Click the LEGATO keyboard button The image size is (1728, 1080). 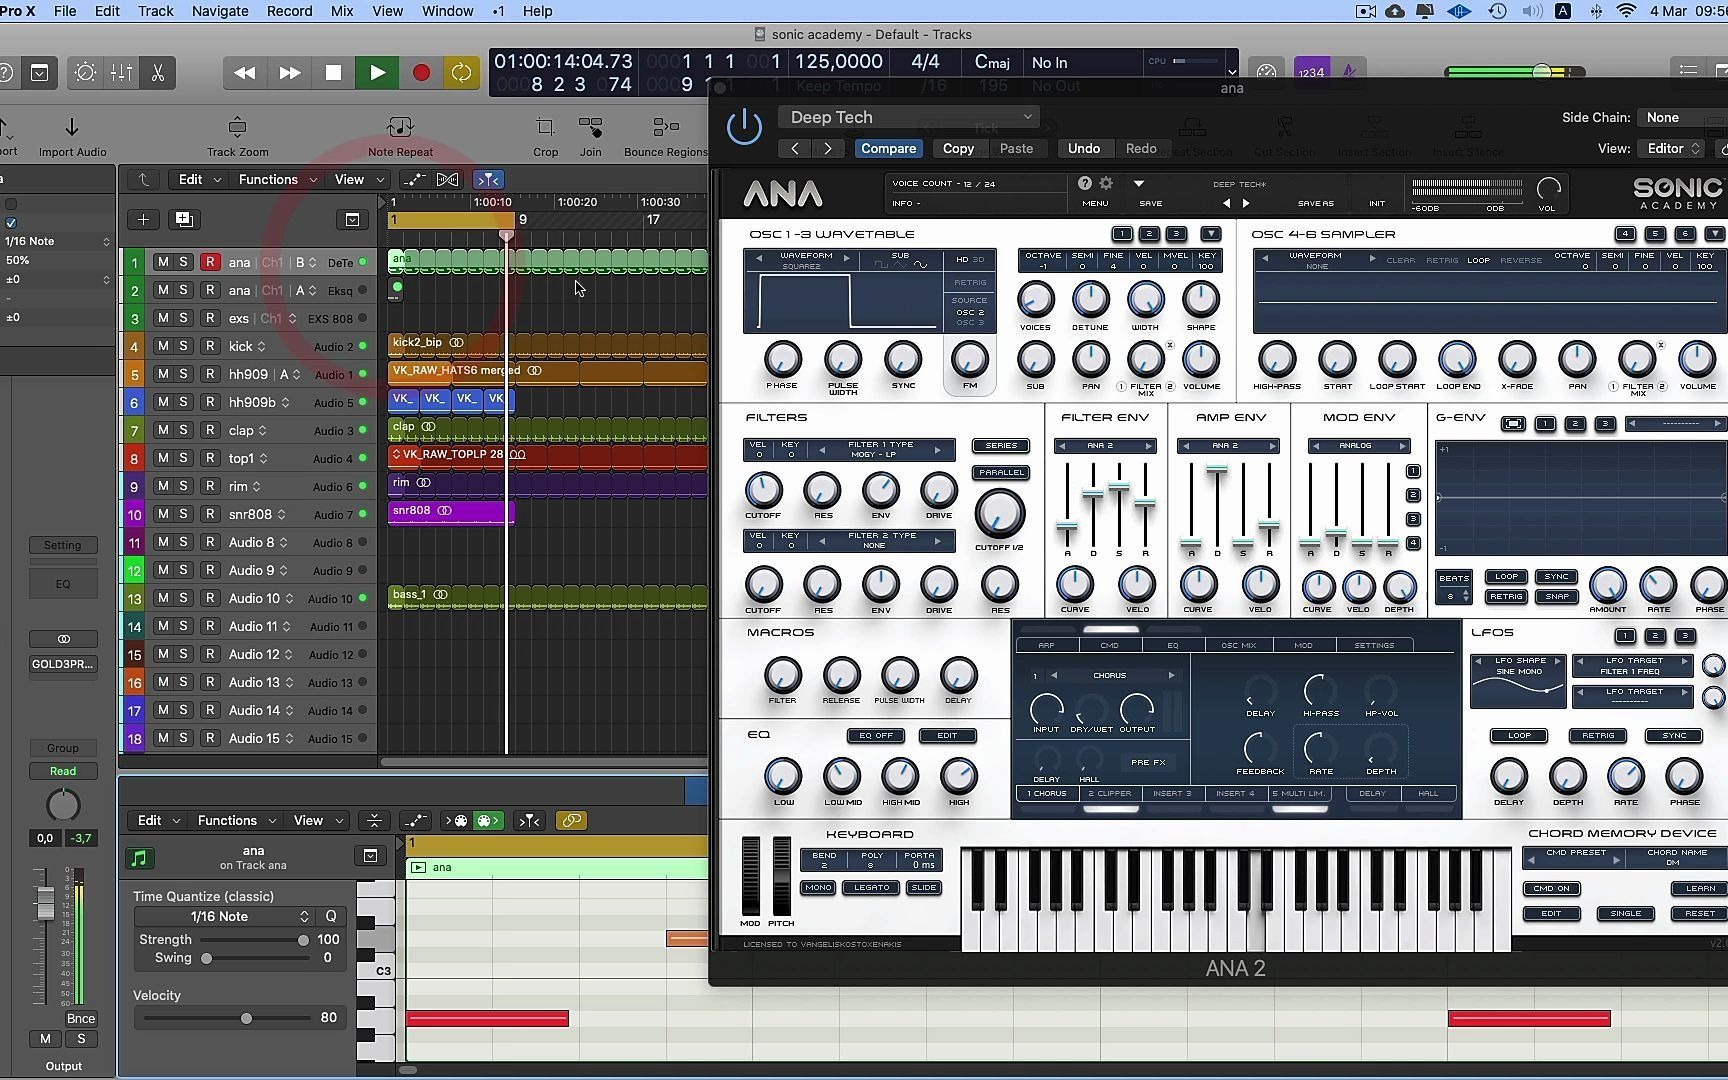(x=871, y=887)
